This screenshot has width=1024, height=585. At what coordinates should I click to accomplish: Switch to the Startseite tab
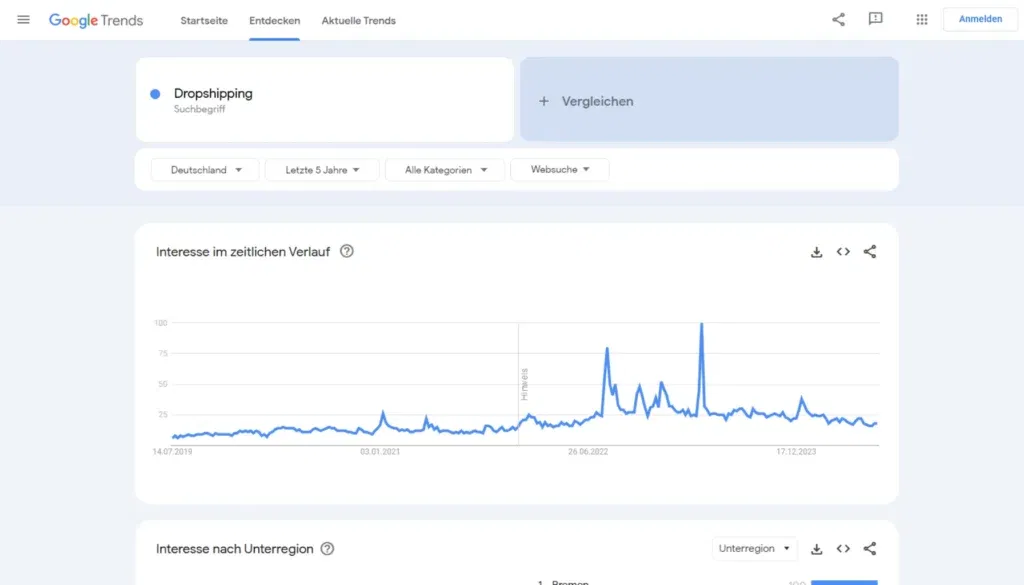click(203, 19)
